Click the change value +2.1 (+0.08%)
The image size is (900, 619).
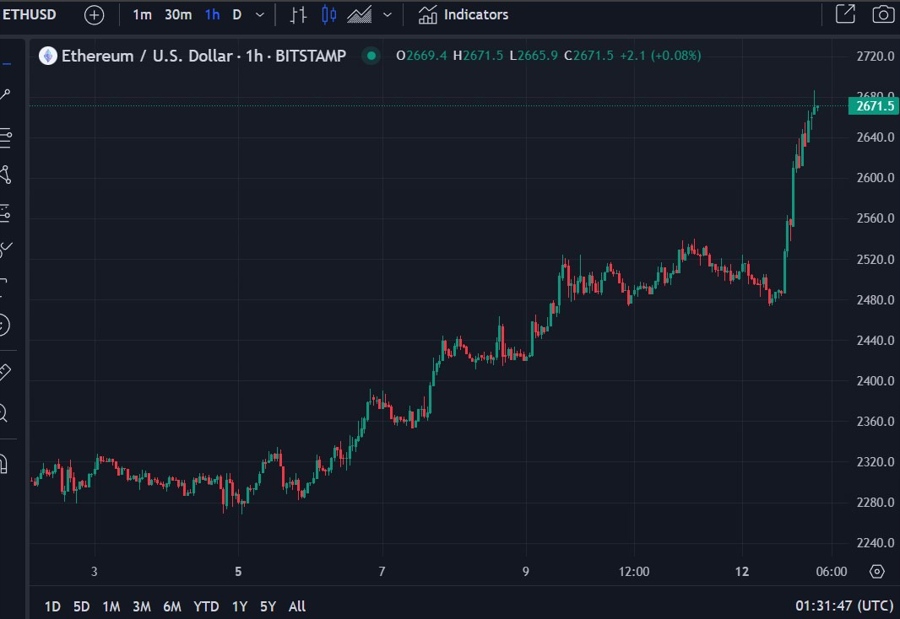(661, 56)
